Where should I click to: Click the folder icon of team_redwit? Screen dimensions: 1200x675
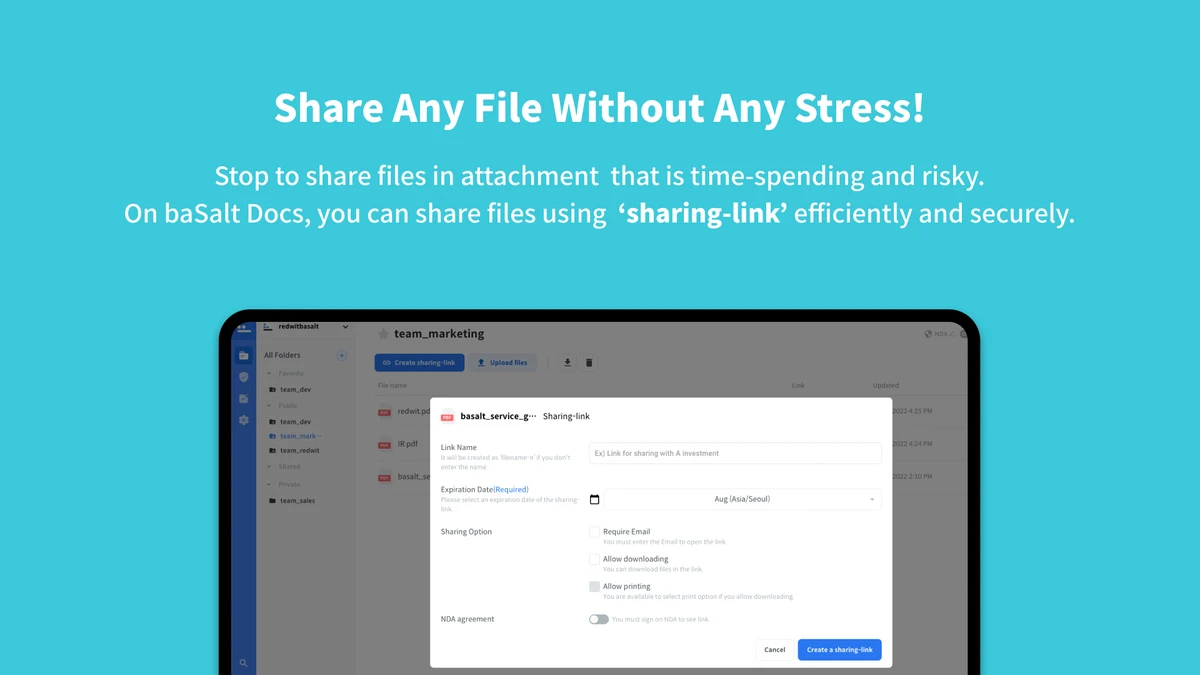[272, 451]
